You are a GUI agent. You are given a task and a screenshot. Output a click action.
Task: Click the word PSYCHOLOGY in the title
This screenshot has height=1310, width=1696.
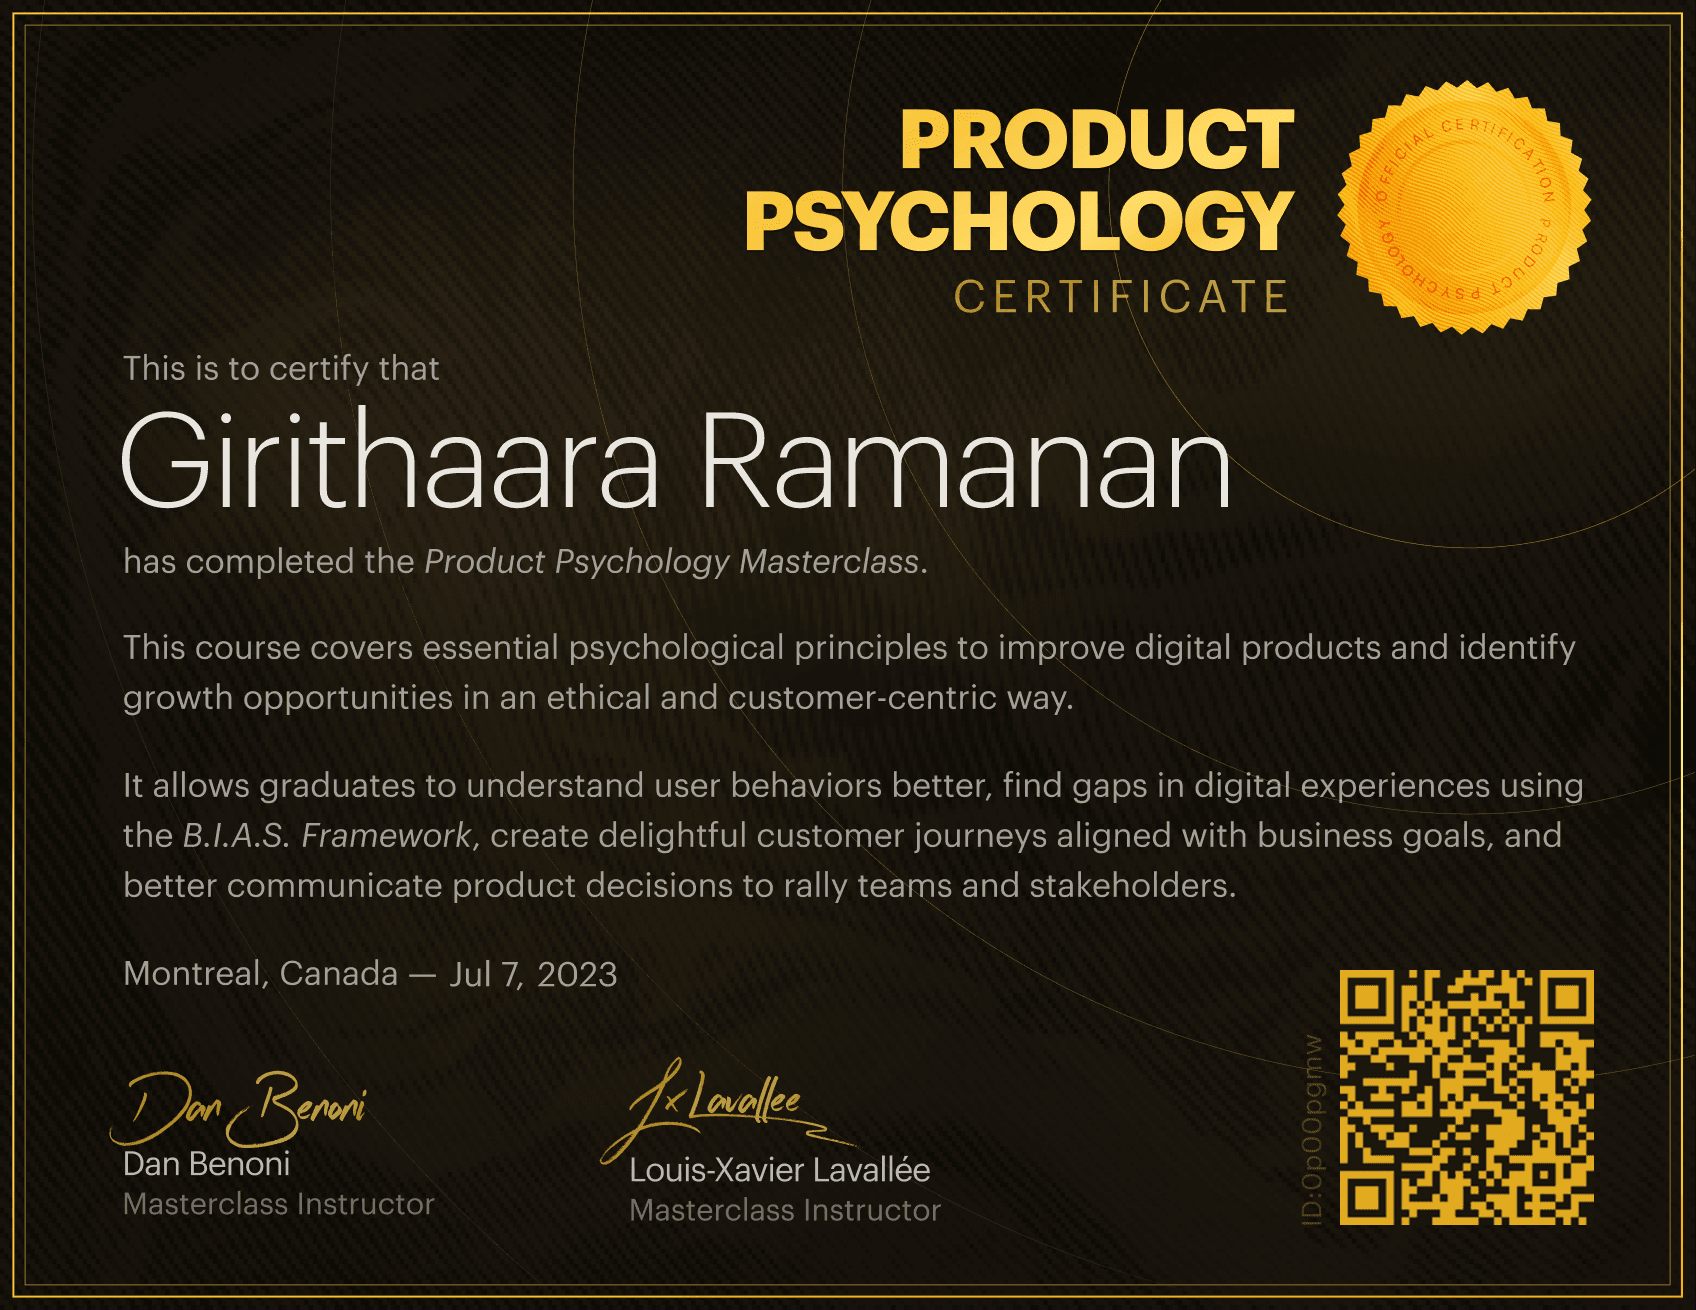point(1018,221)
